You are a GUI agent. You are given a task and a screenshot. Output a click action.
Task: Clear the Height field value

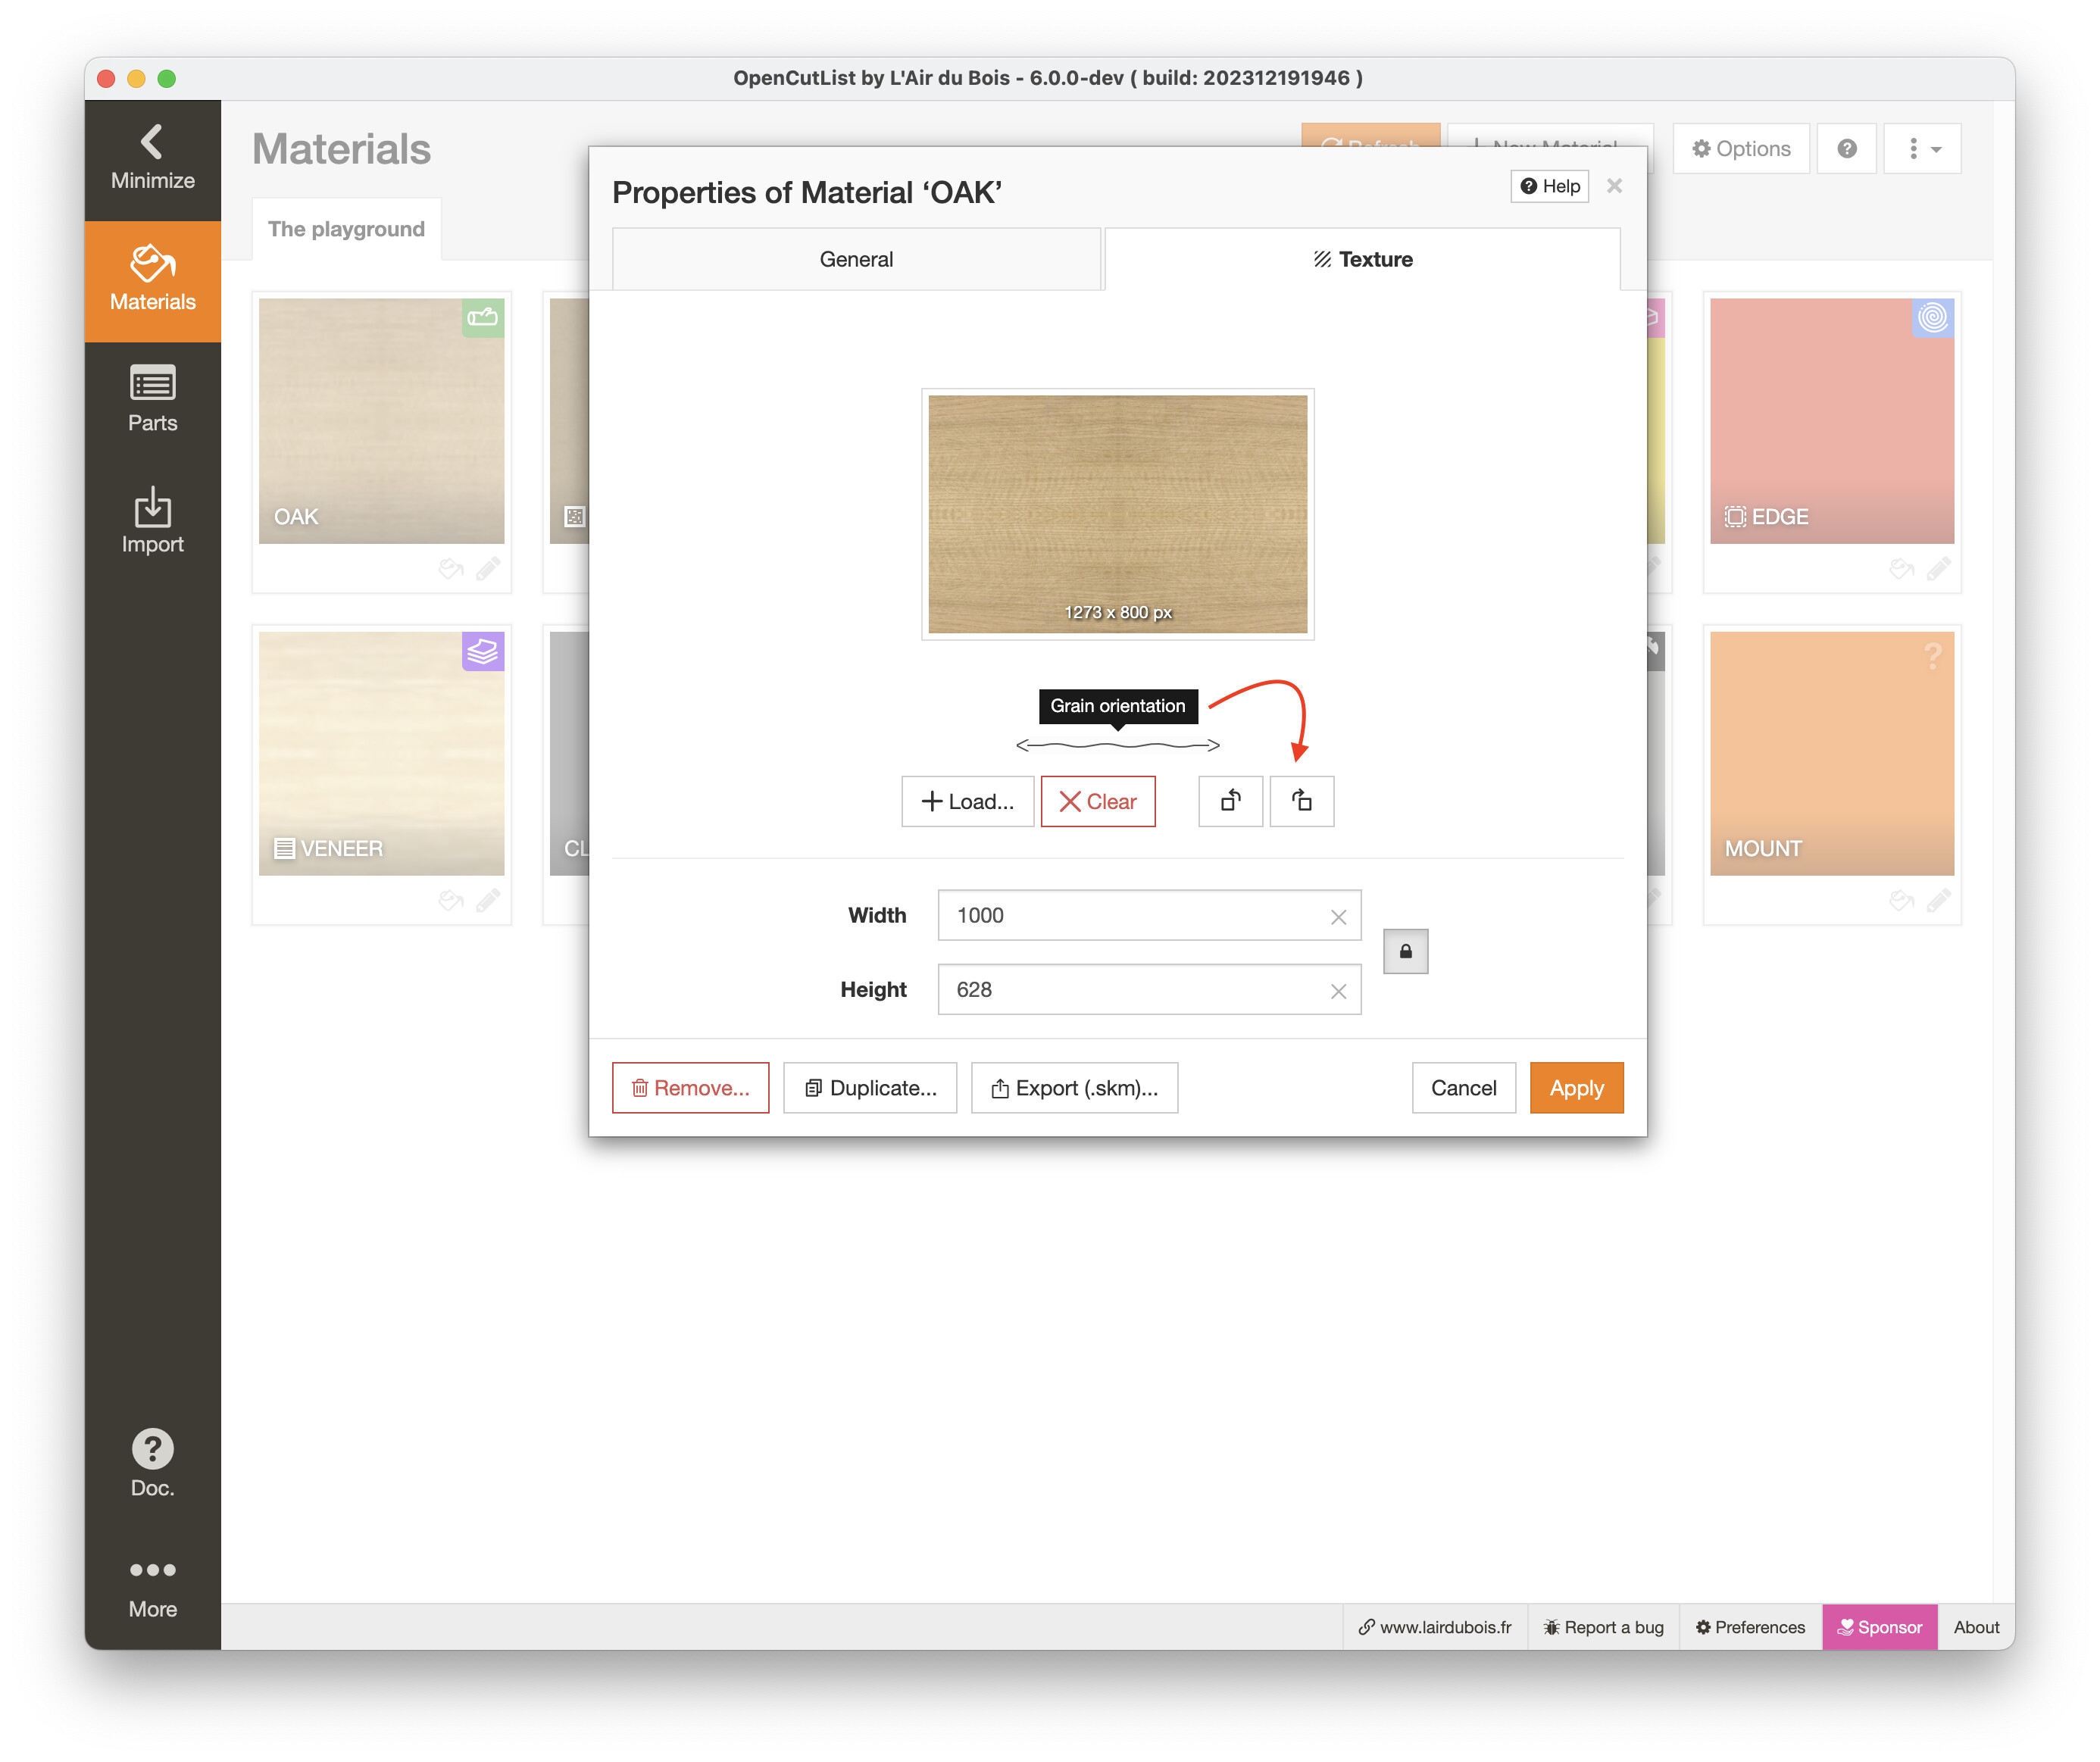[x=1338, y=990]
